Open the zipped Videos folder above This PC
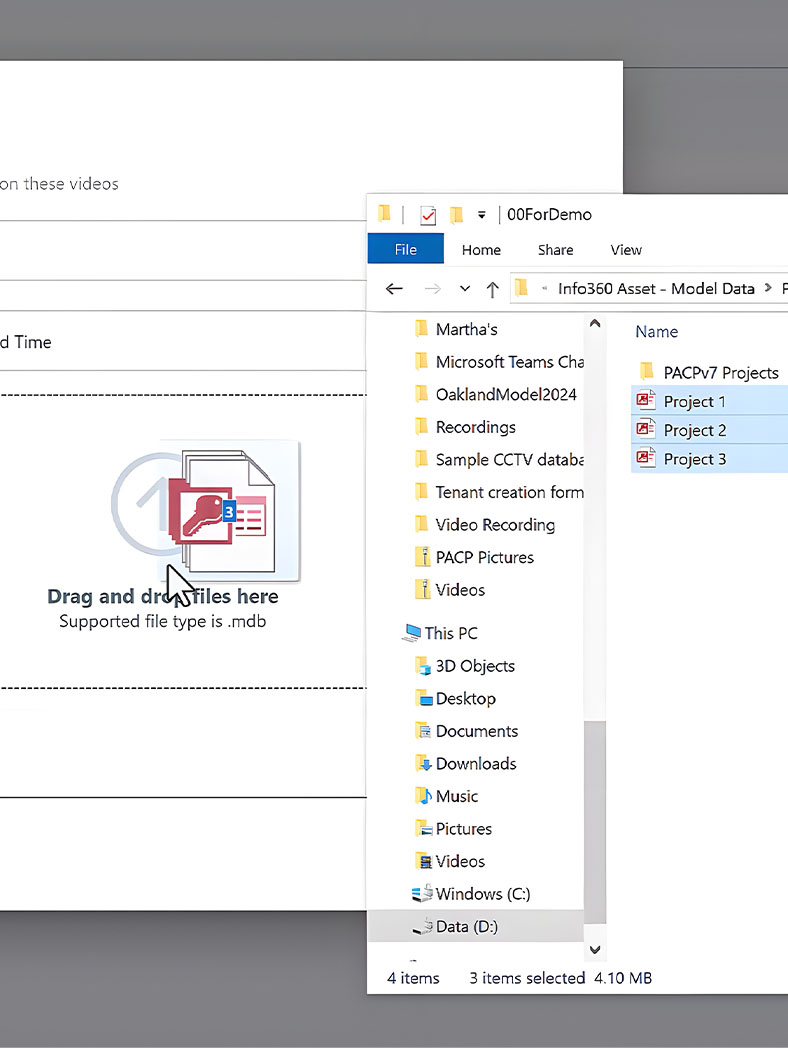The height and width of the screenshot is (1048, 788). coord(460,590)
